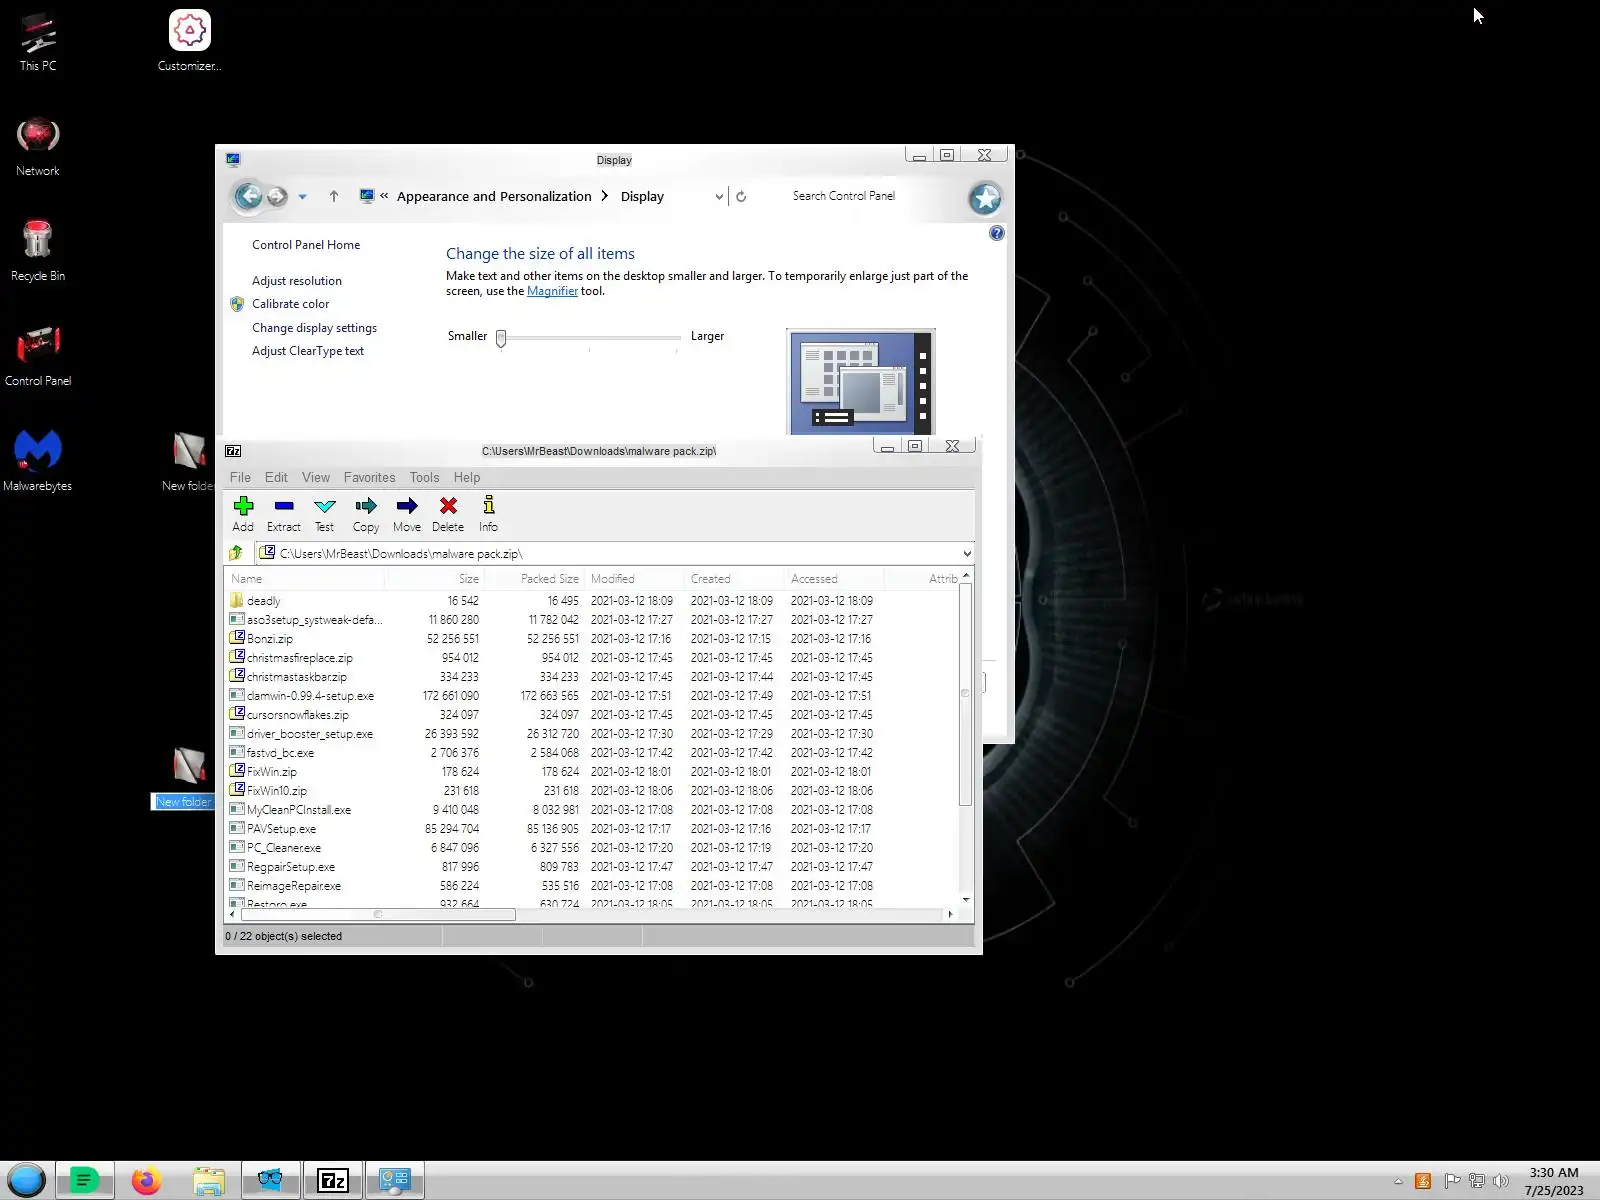The width and height of the screenshot is (1600, 1200).
Task: Click the Forward arrow in the Display window
Action: point(277,196)
